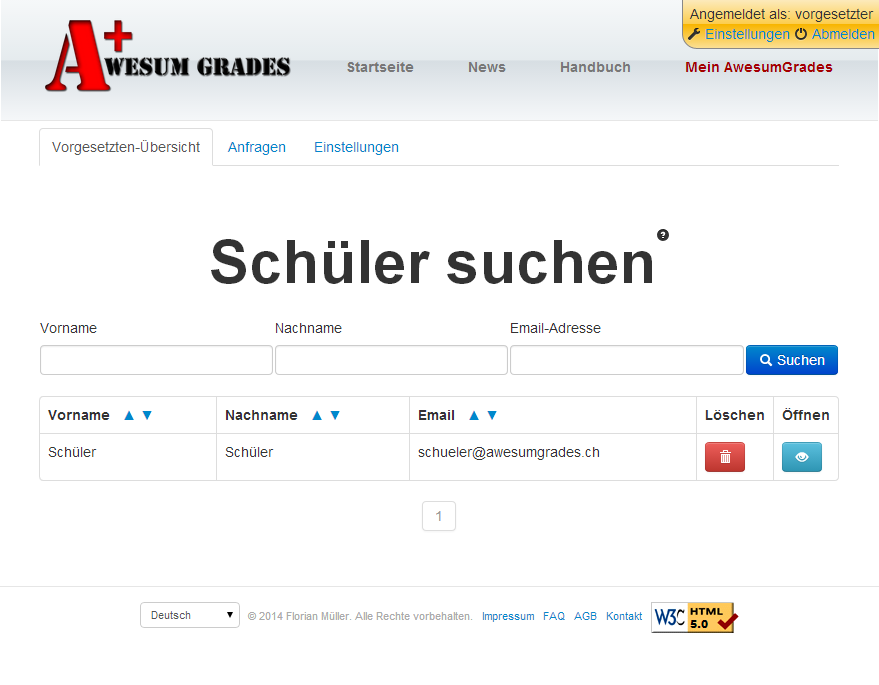Click into the Vorname input field
The image size is (879, 685).
[156, 360]
